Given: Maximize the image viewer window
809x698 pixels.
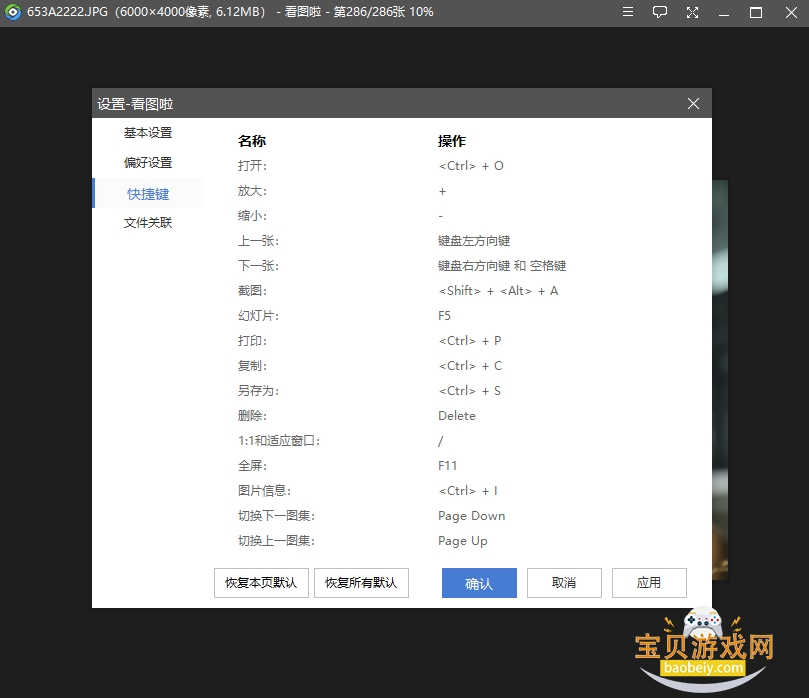Looking at the screenshot, I should click(x=756, y=12).
